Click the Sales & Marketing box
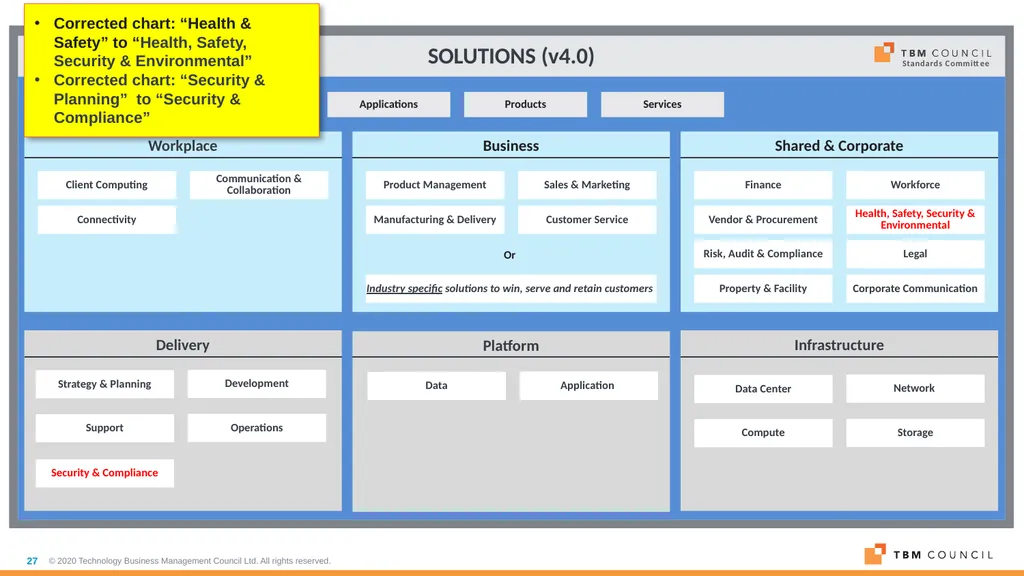 coord(587,185)
